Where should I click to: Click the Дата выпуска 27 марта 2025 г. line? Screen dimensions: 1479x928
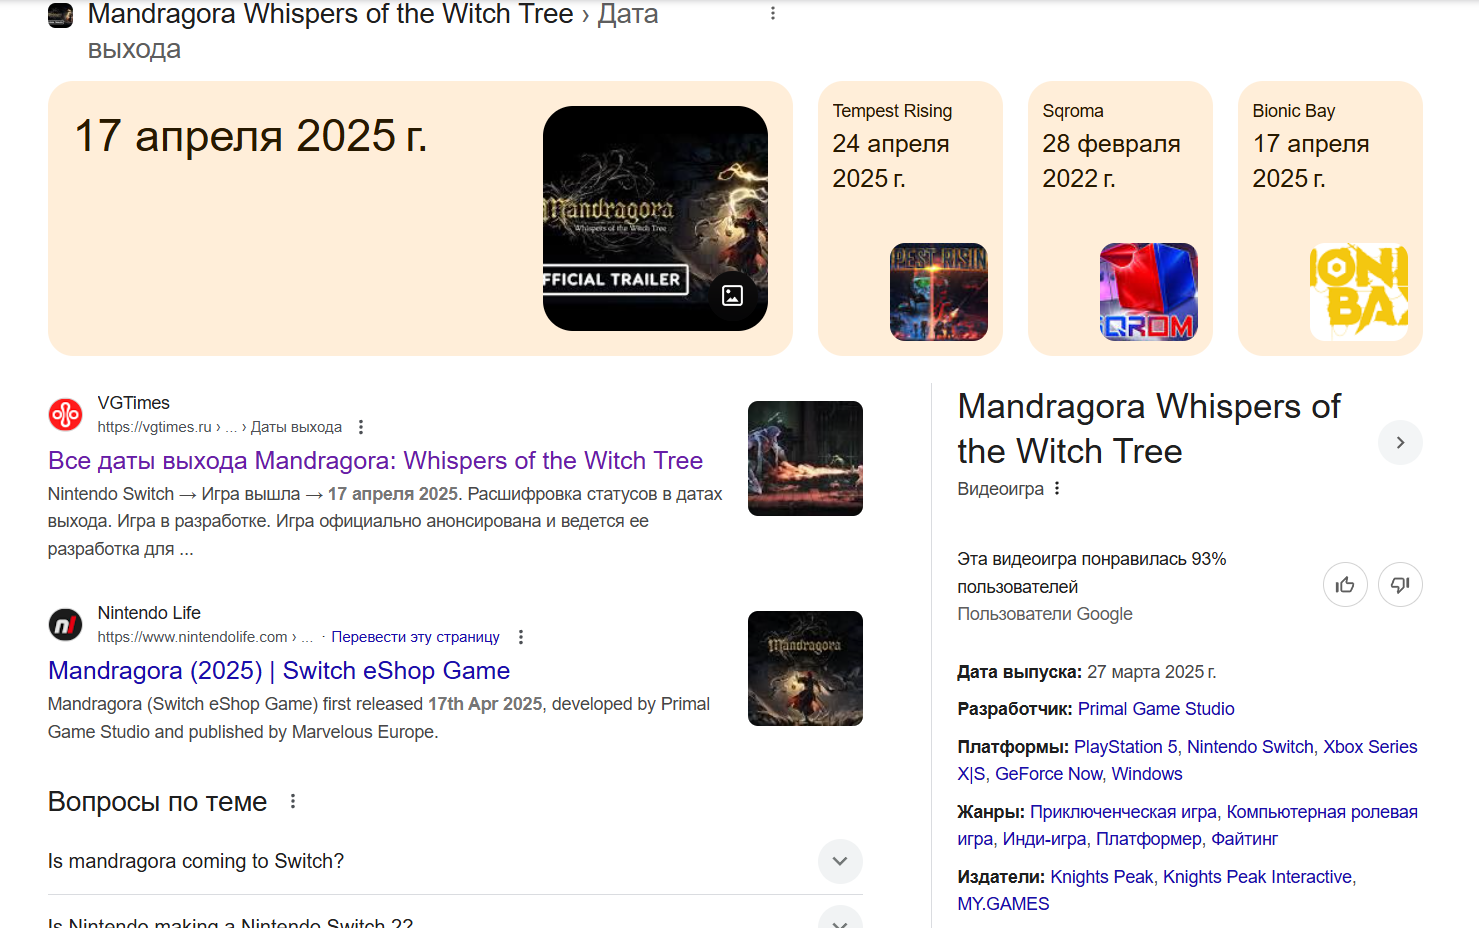(1087, 672)
